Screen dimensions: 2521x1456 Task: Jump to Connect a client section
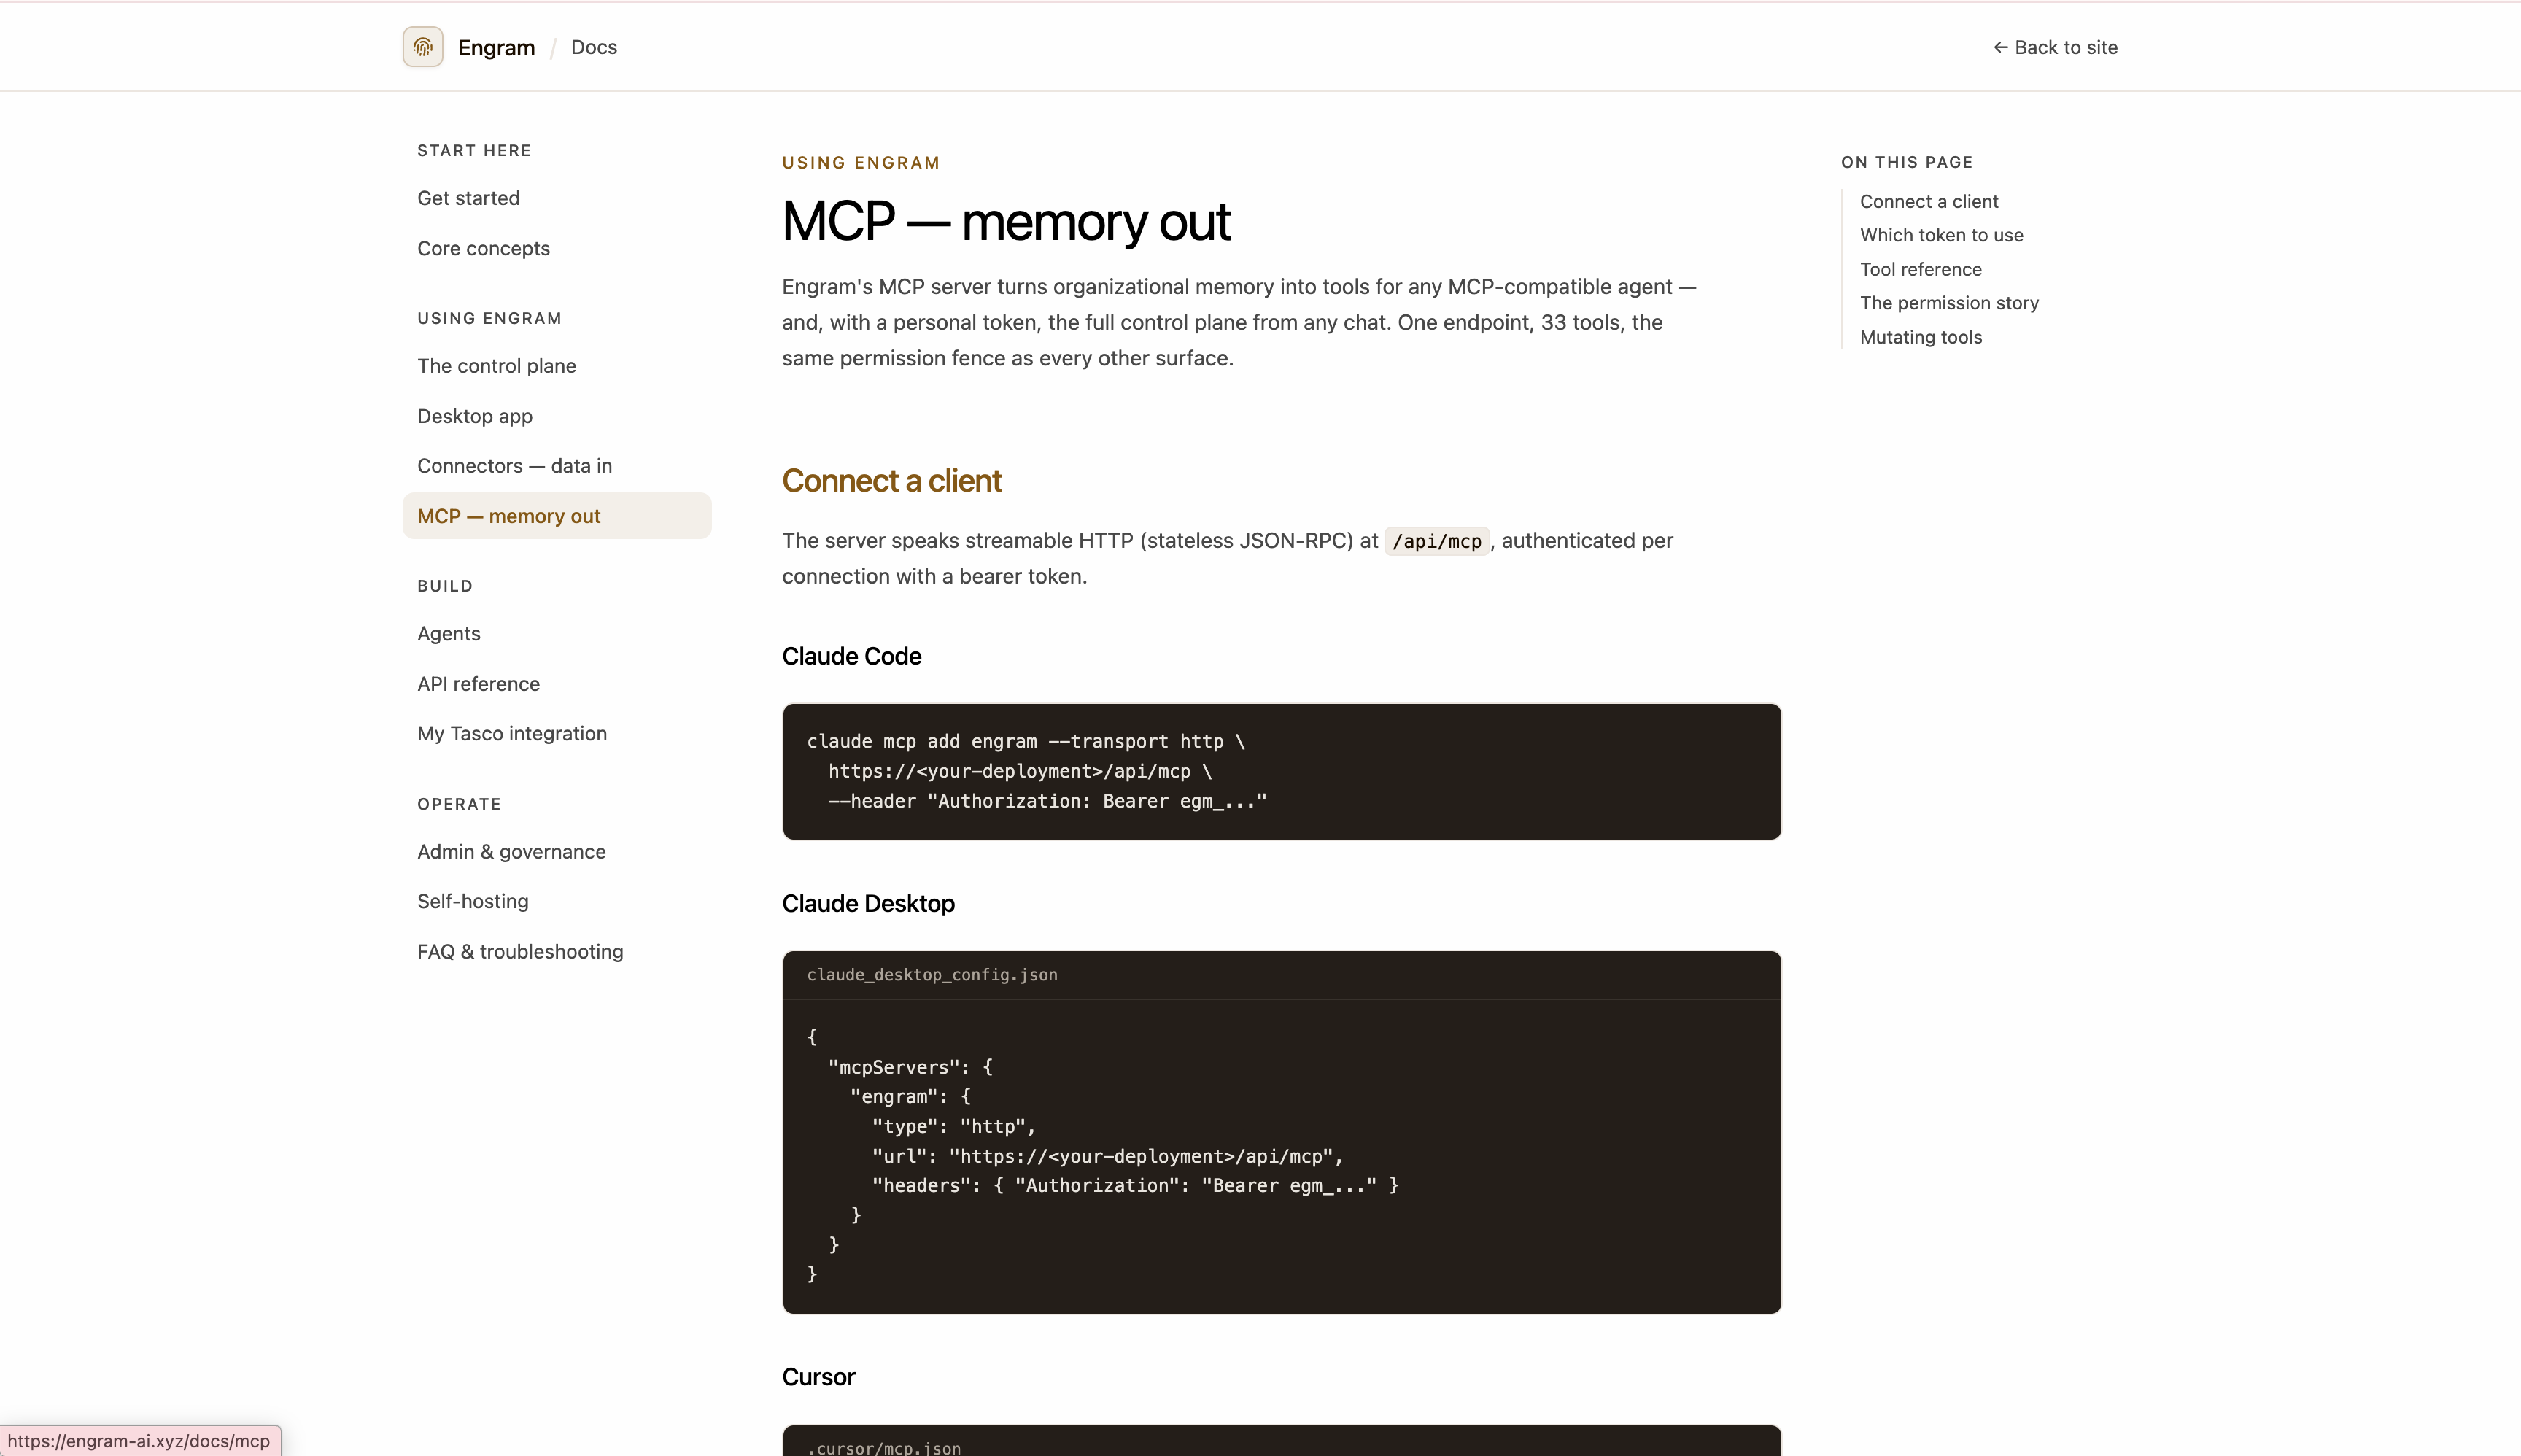pos(1929,201)
